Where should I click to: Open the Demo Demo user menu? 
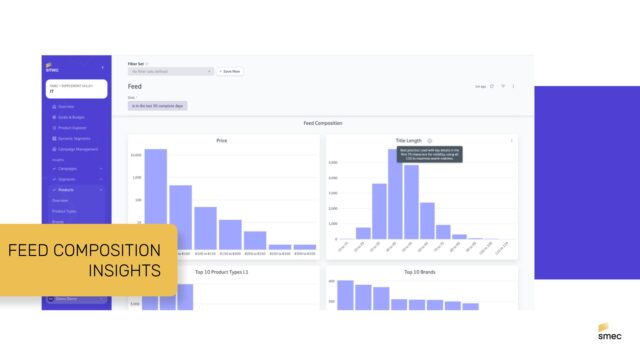tap(76, 299)
